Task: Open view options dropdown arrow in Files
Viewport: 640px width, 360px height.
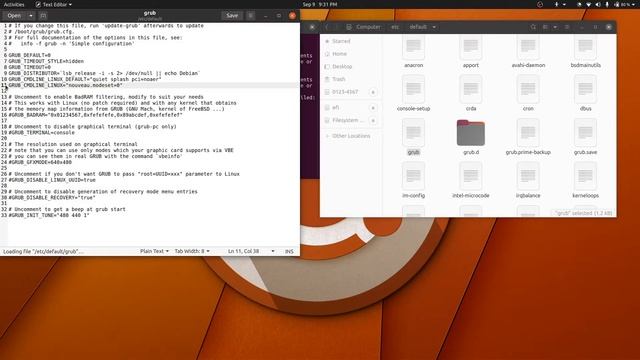Action: pyautogui.click(x=555, y=27)
